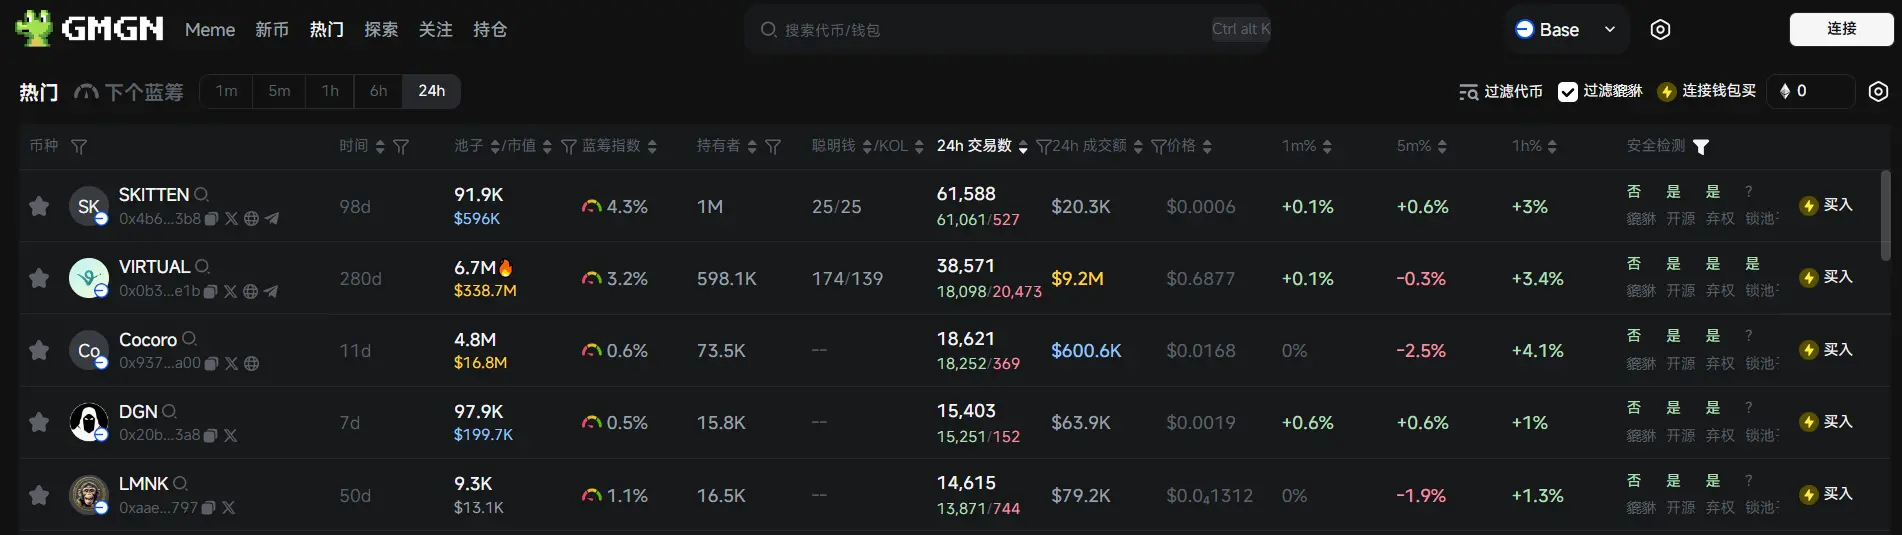Image resolution: width=1902 pixels, height=535 pixels.
Task: Open VIRTUAL's X (Twitter) icon
Action: [x=230, y=291]
